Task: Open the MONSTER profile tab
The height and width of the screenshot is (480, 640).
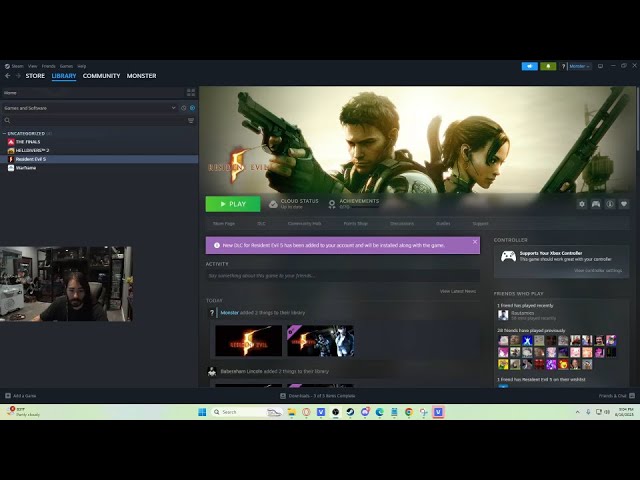Action: point(141,76)
